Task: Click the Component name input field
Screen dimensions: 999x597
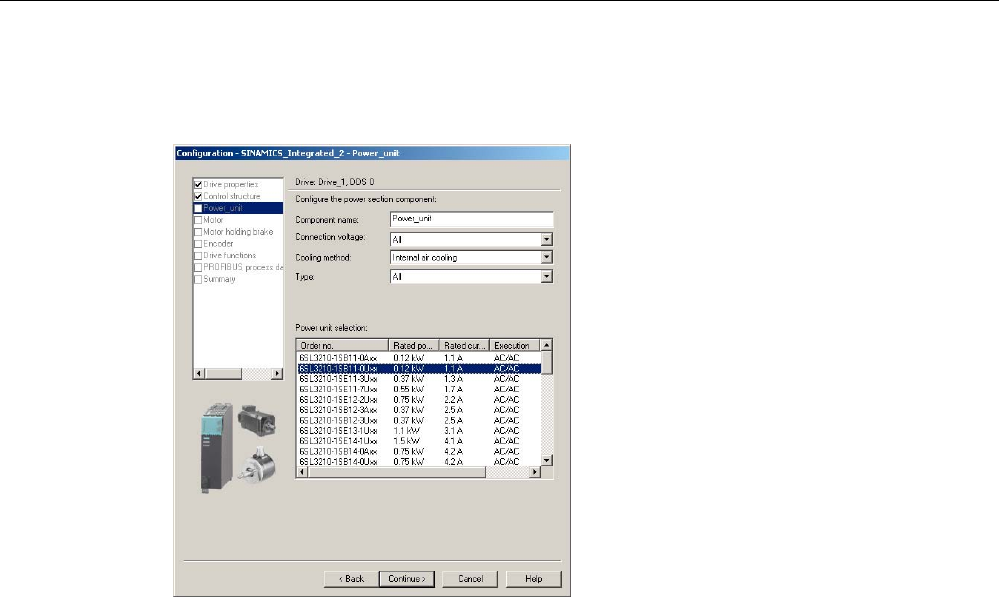Action: click(471, 219)
